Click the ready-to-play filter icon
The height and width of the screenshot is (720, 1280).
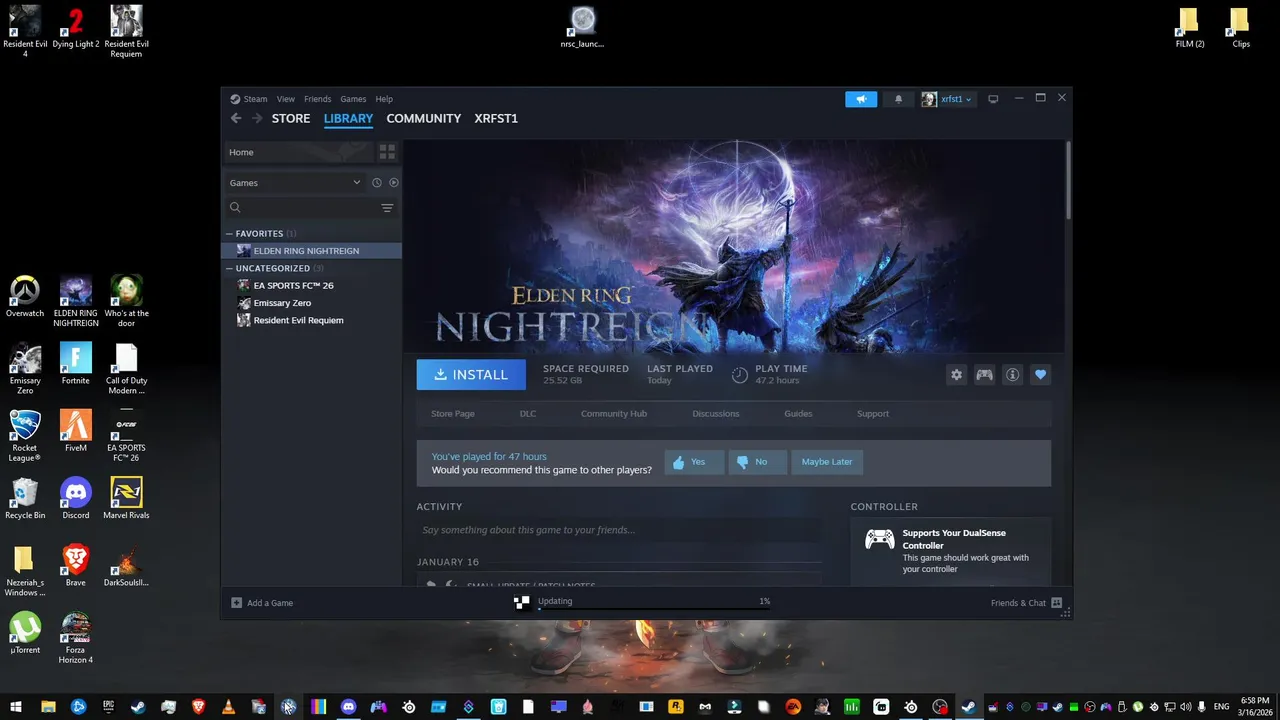394,183
